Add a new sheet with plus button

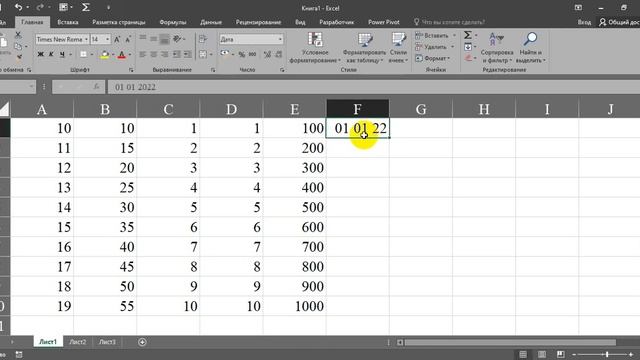tap(142, 342)
